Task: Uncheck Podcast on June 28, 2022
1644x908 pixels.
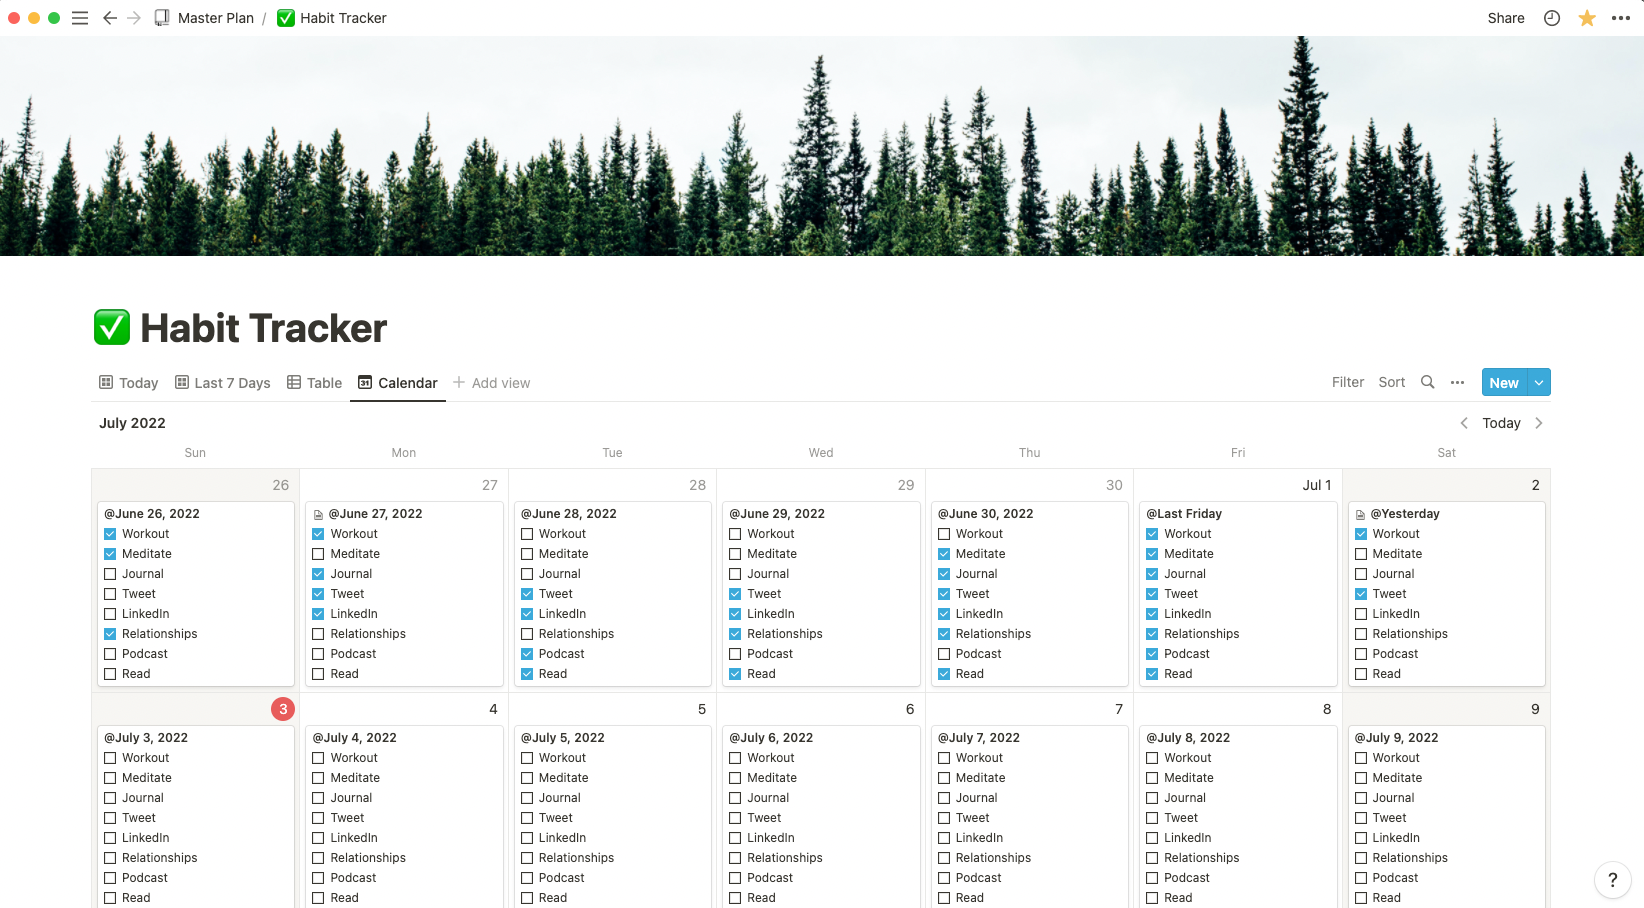Action: tap(527, 654)
